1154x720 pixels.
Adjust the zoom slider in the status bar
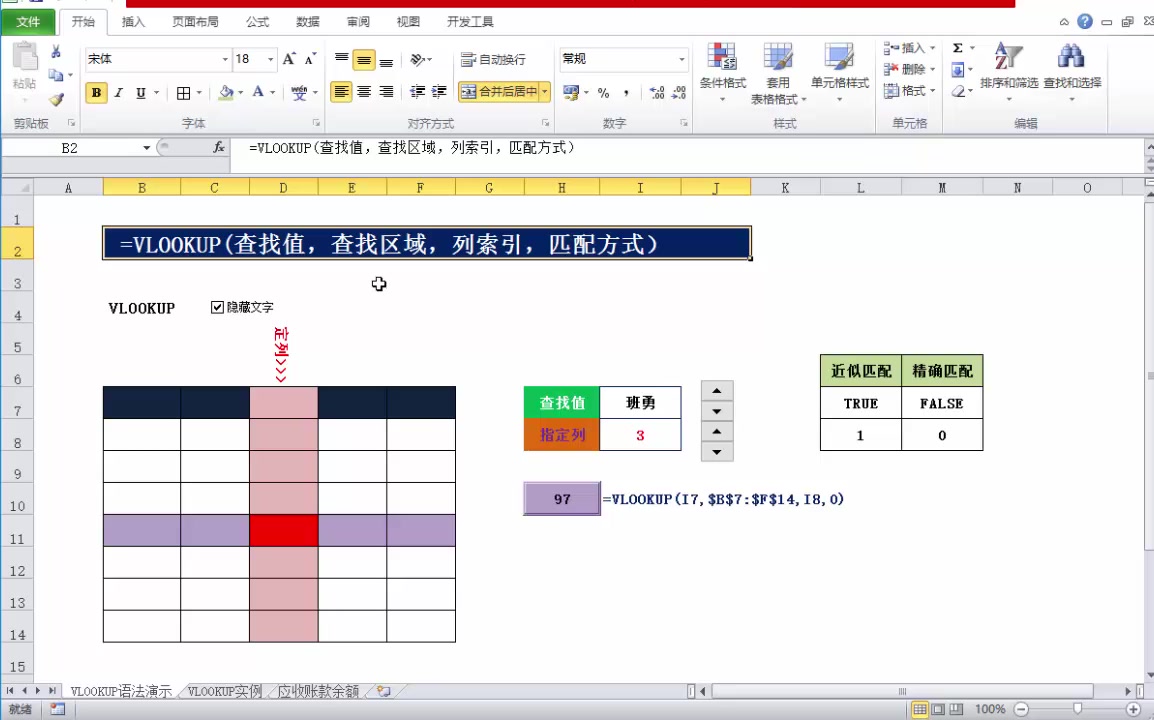tap(1078, 709)
